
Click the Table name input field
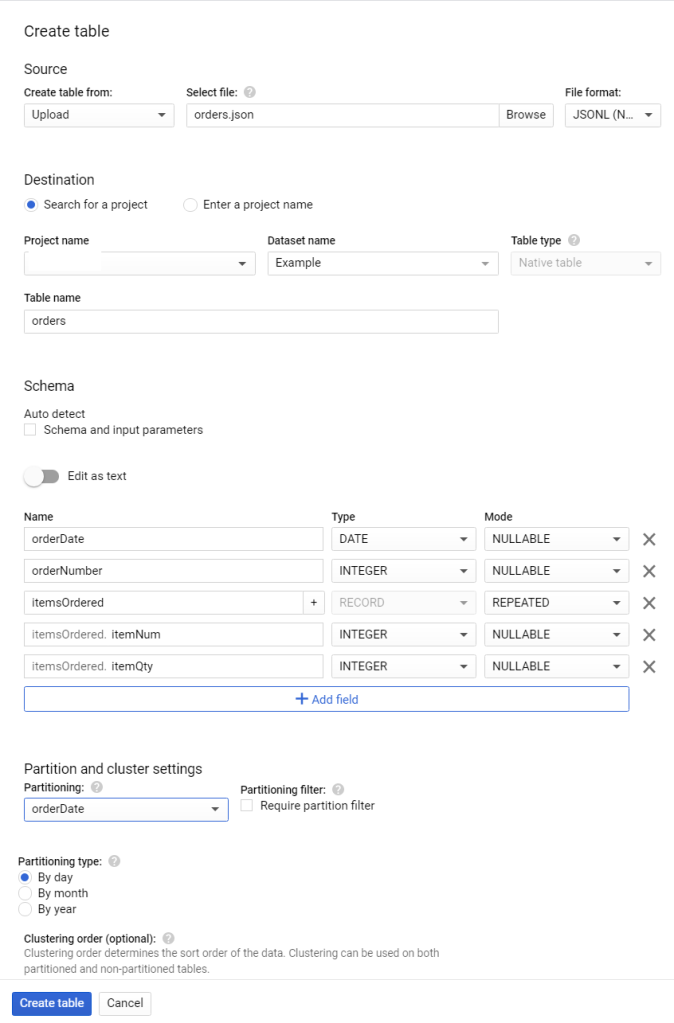click(x=260, y=321)
